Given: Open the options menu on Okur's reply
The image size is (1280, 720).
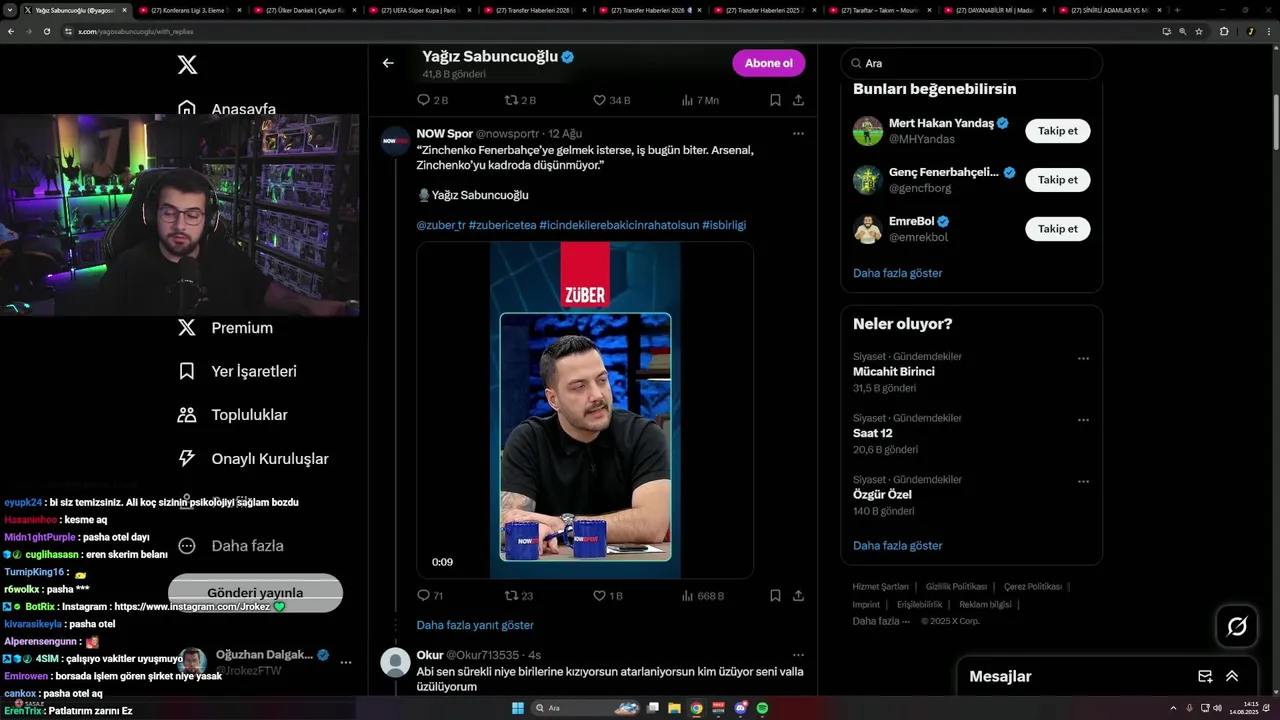Looking at the screenshot, I should pos(798,655).
